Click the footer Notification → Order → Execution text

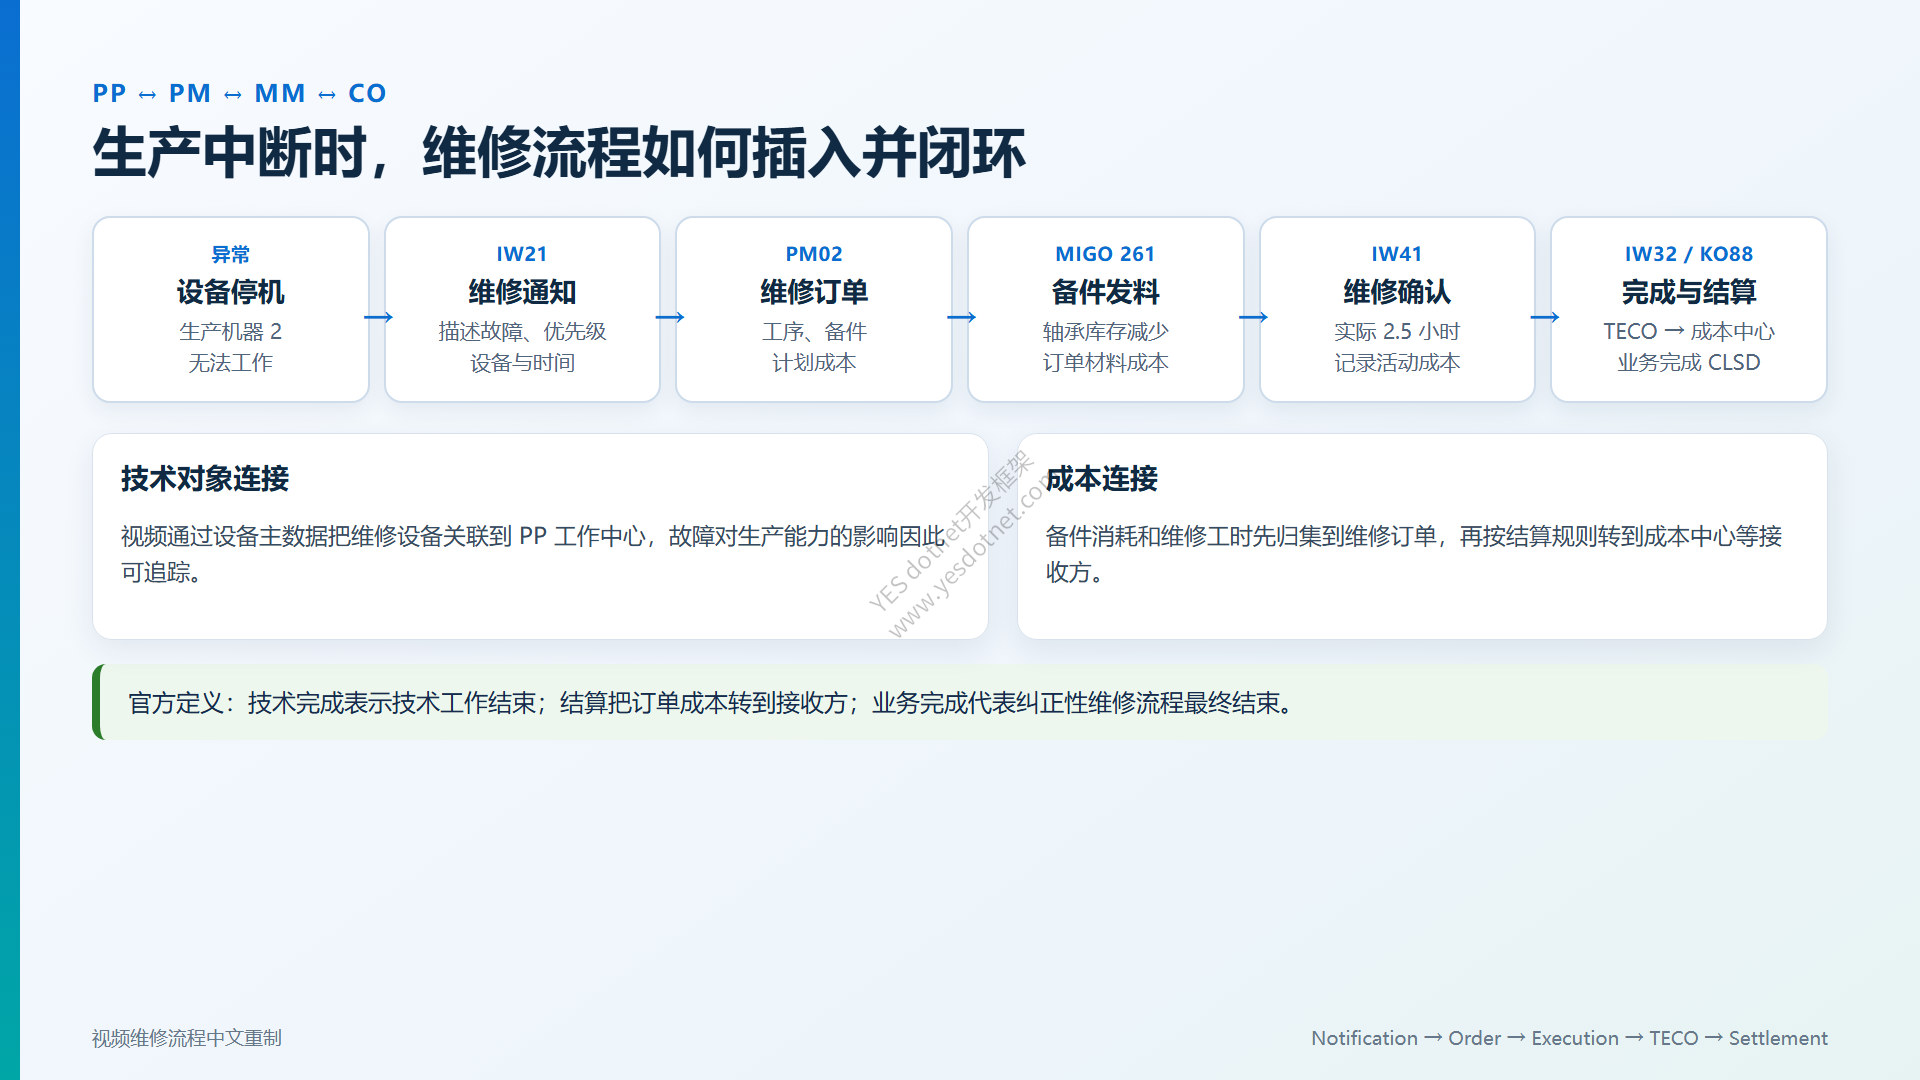[x=1569, y=1038]
